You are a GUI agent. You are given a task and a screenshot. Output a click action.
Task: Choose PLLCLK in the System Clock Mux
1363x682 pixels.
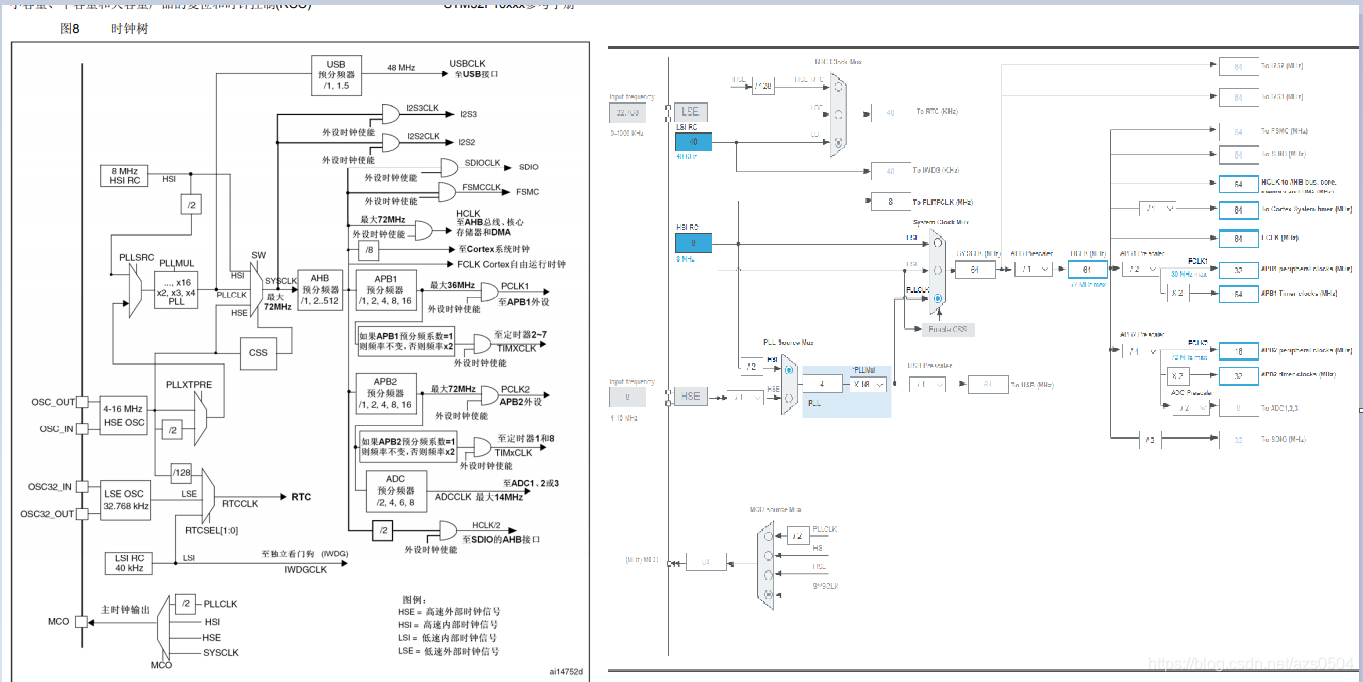click(x=938, y=299)
